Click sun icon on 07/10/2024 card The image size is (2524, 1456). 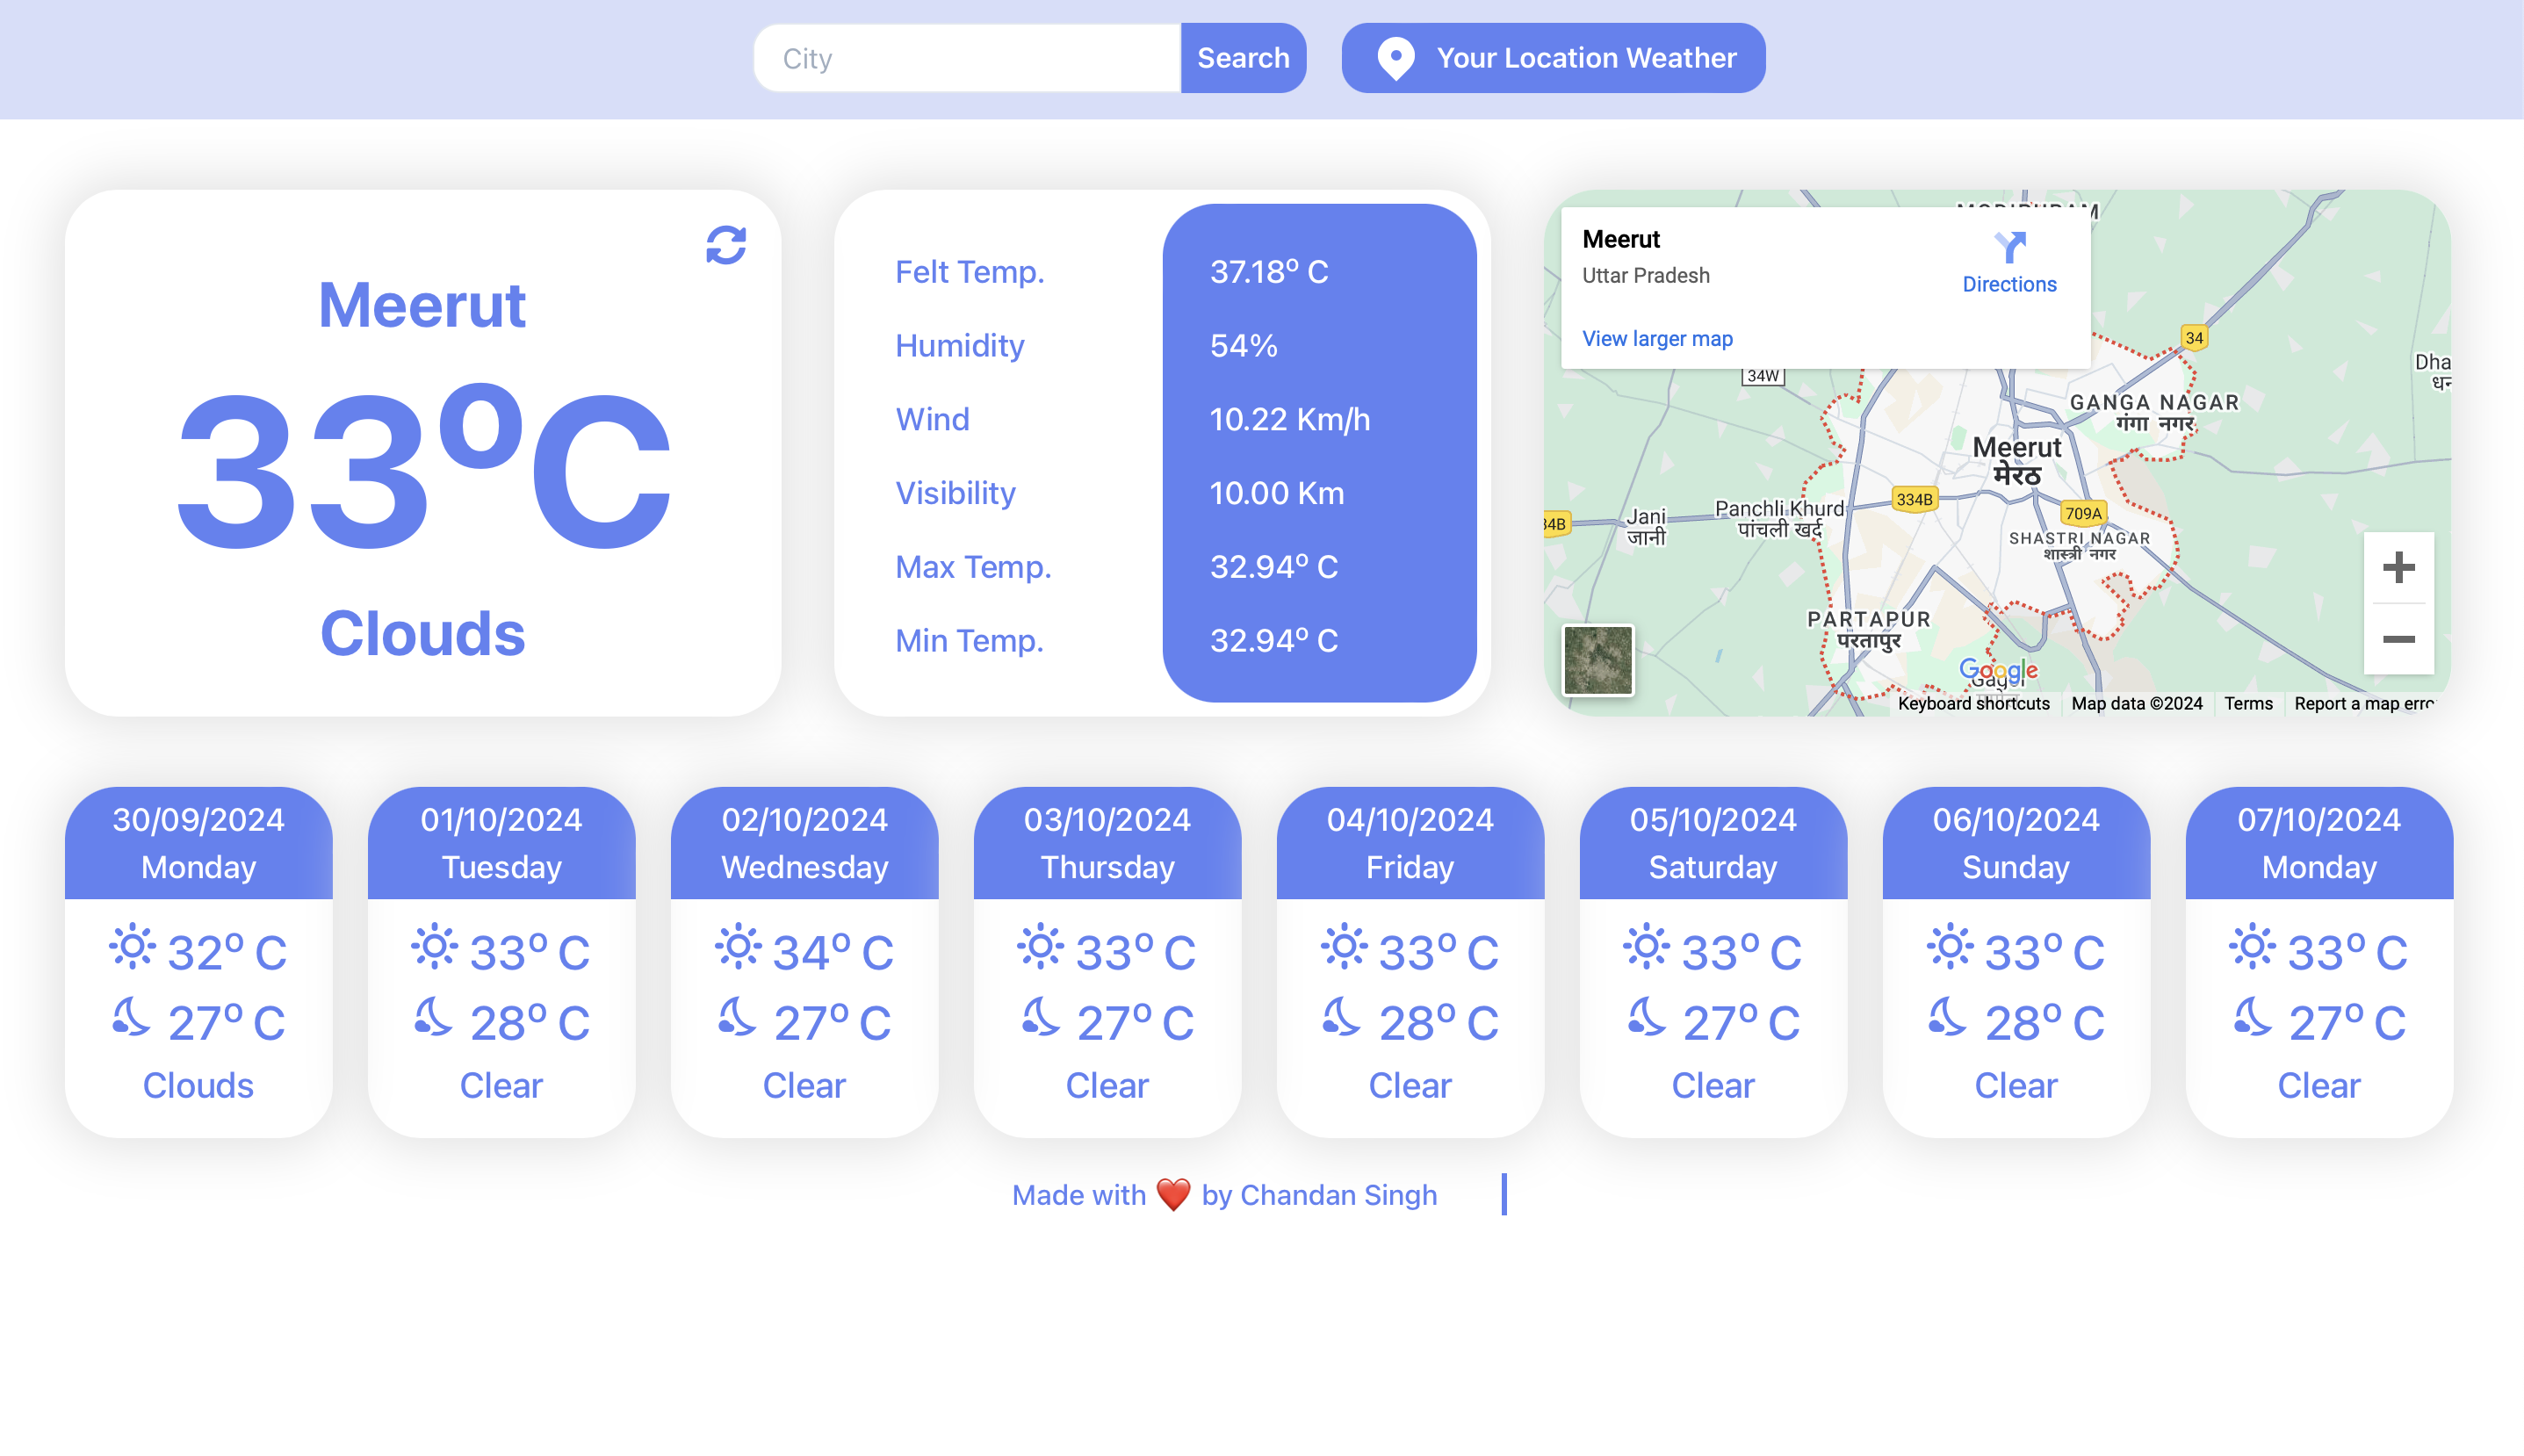[x=2253, y=946]
